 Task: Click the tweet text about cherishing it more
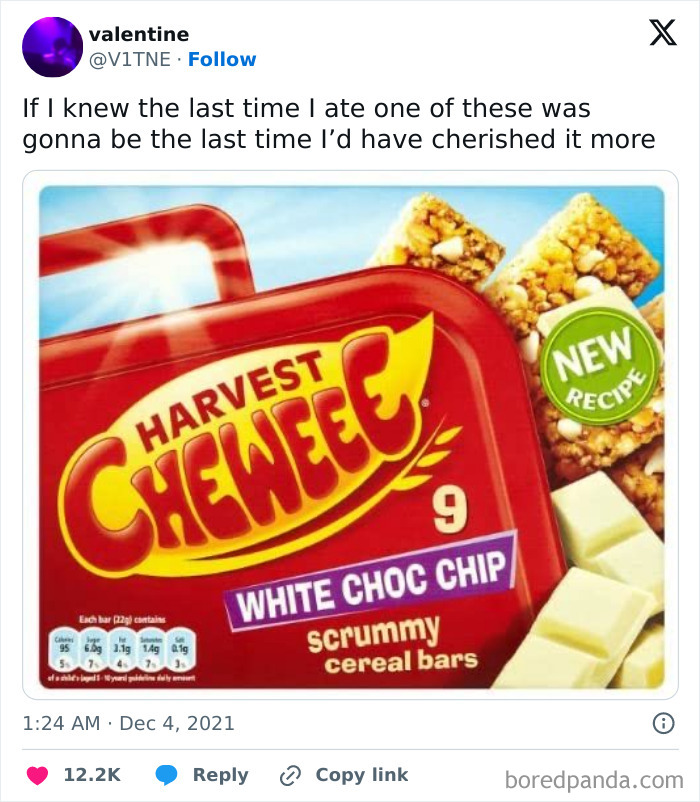click(x=340, y=123)
